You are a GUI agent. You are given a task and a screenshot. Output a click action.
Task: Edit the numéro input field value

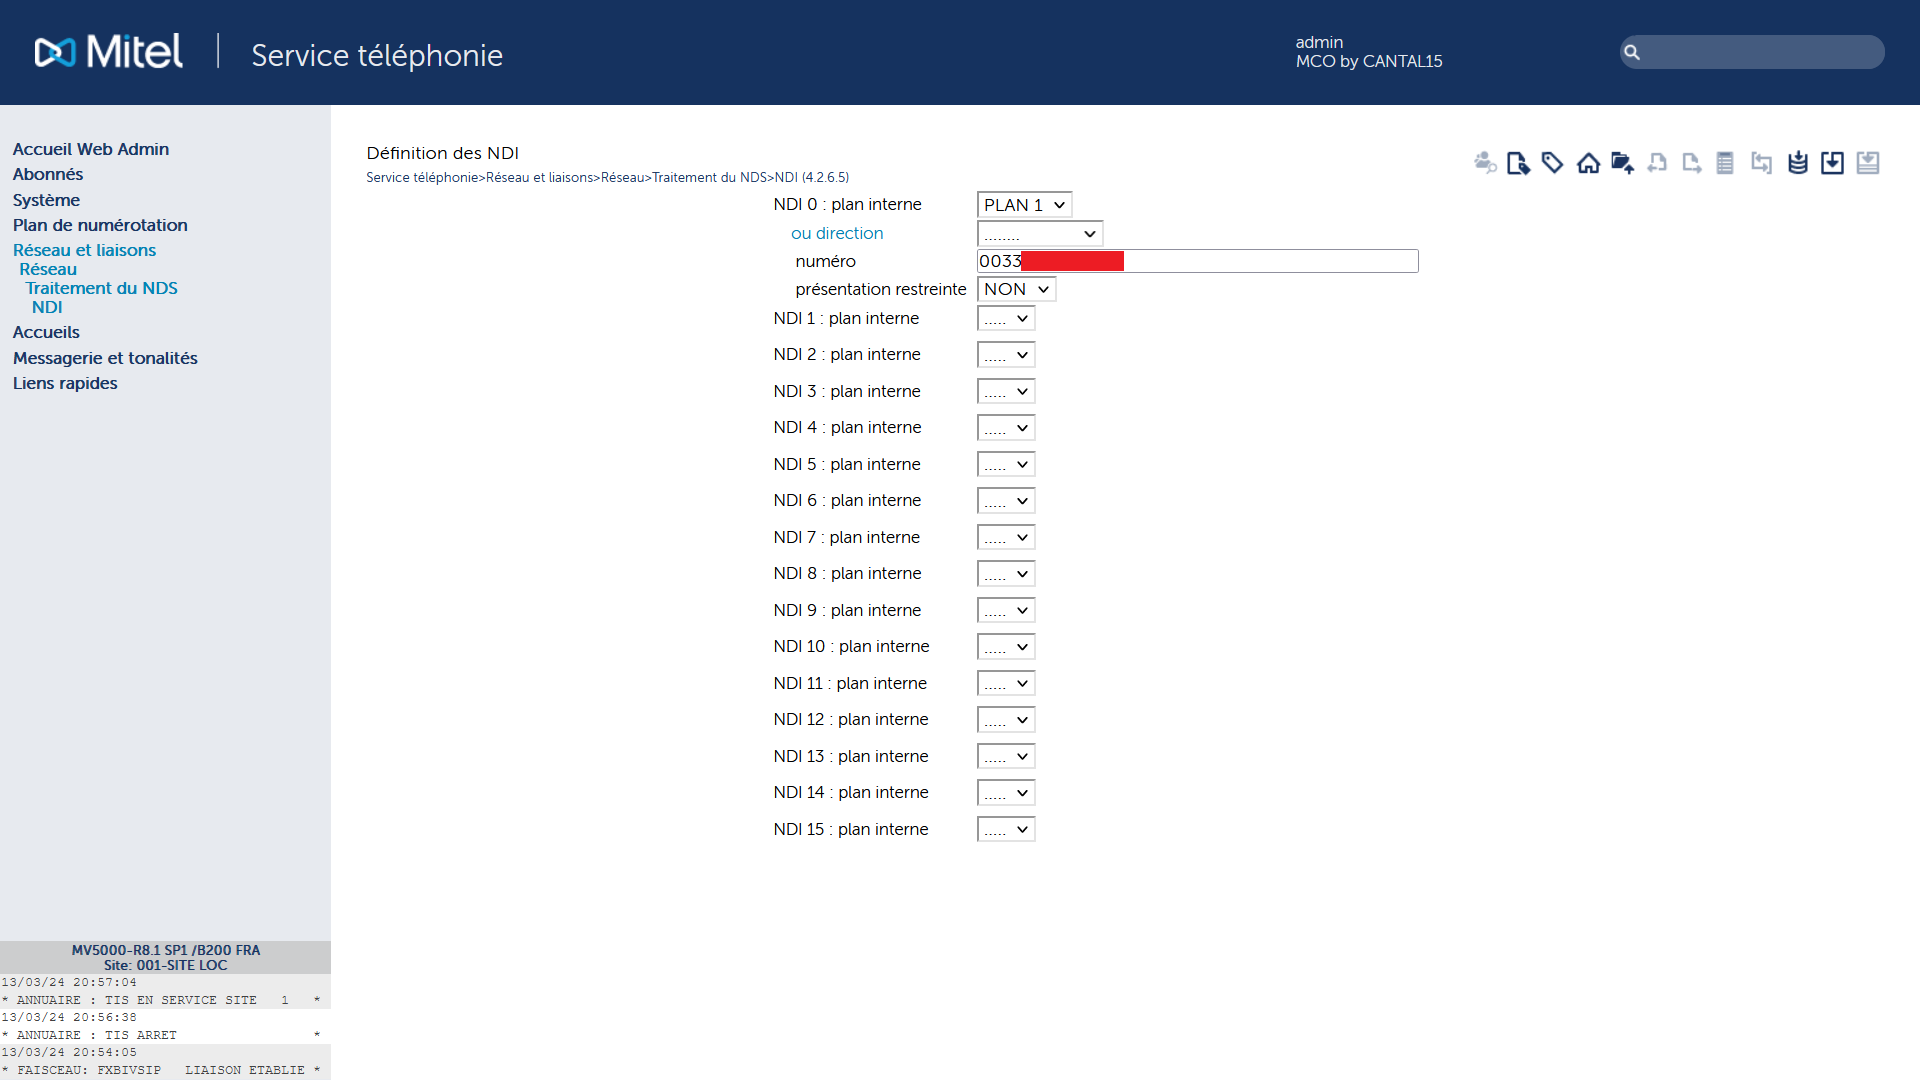tap(1197, 260)
